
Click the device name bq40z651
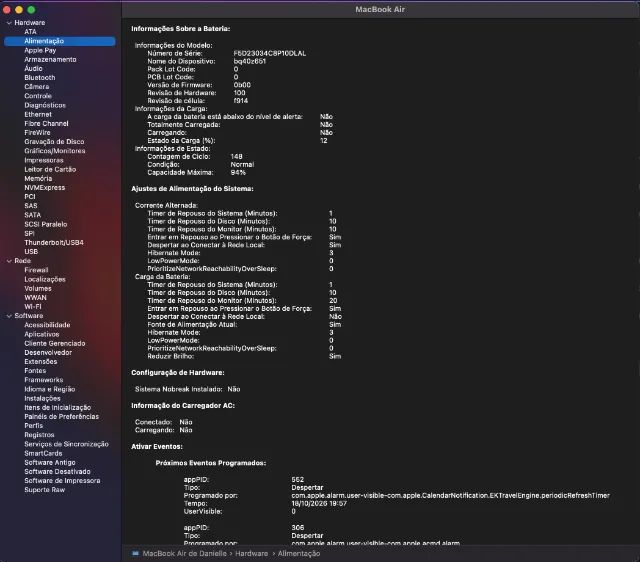250,61
